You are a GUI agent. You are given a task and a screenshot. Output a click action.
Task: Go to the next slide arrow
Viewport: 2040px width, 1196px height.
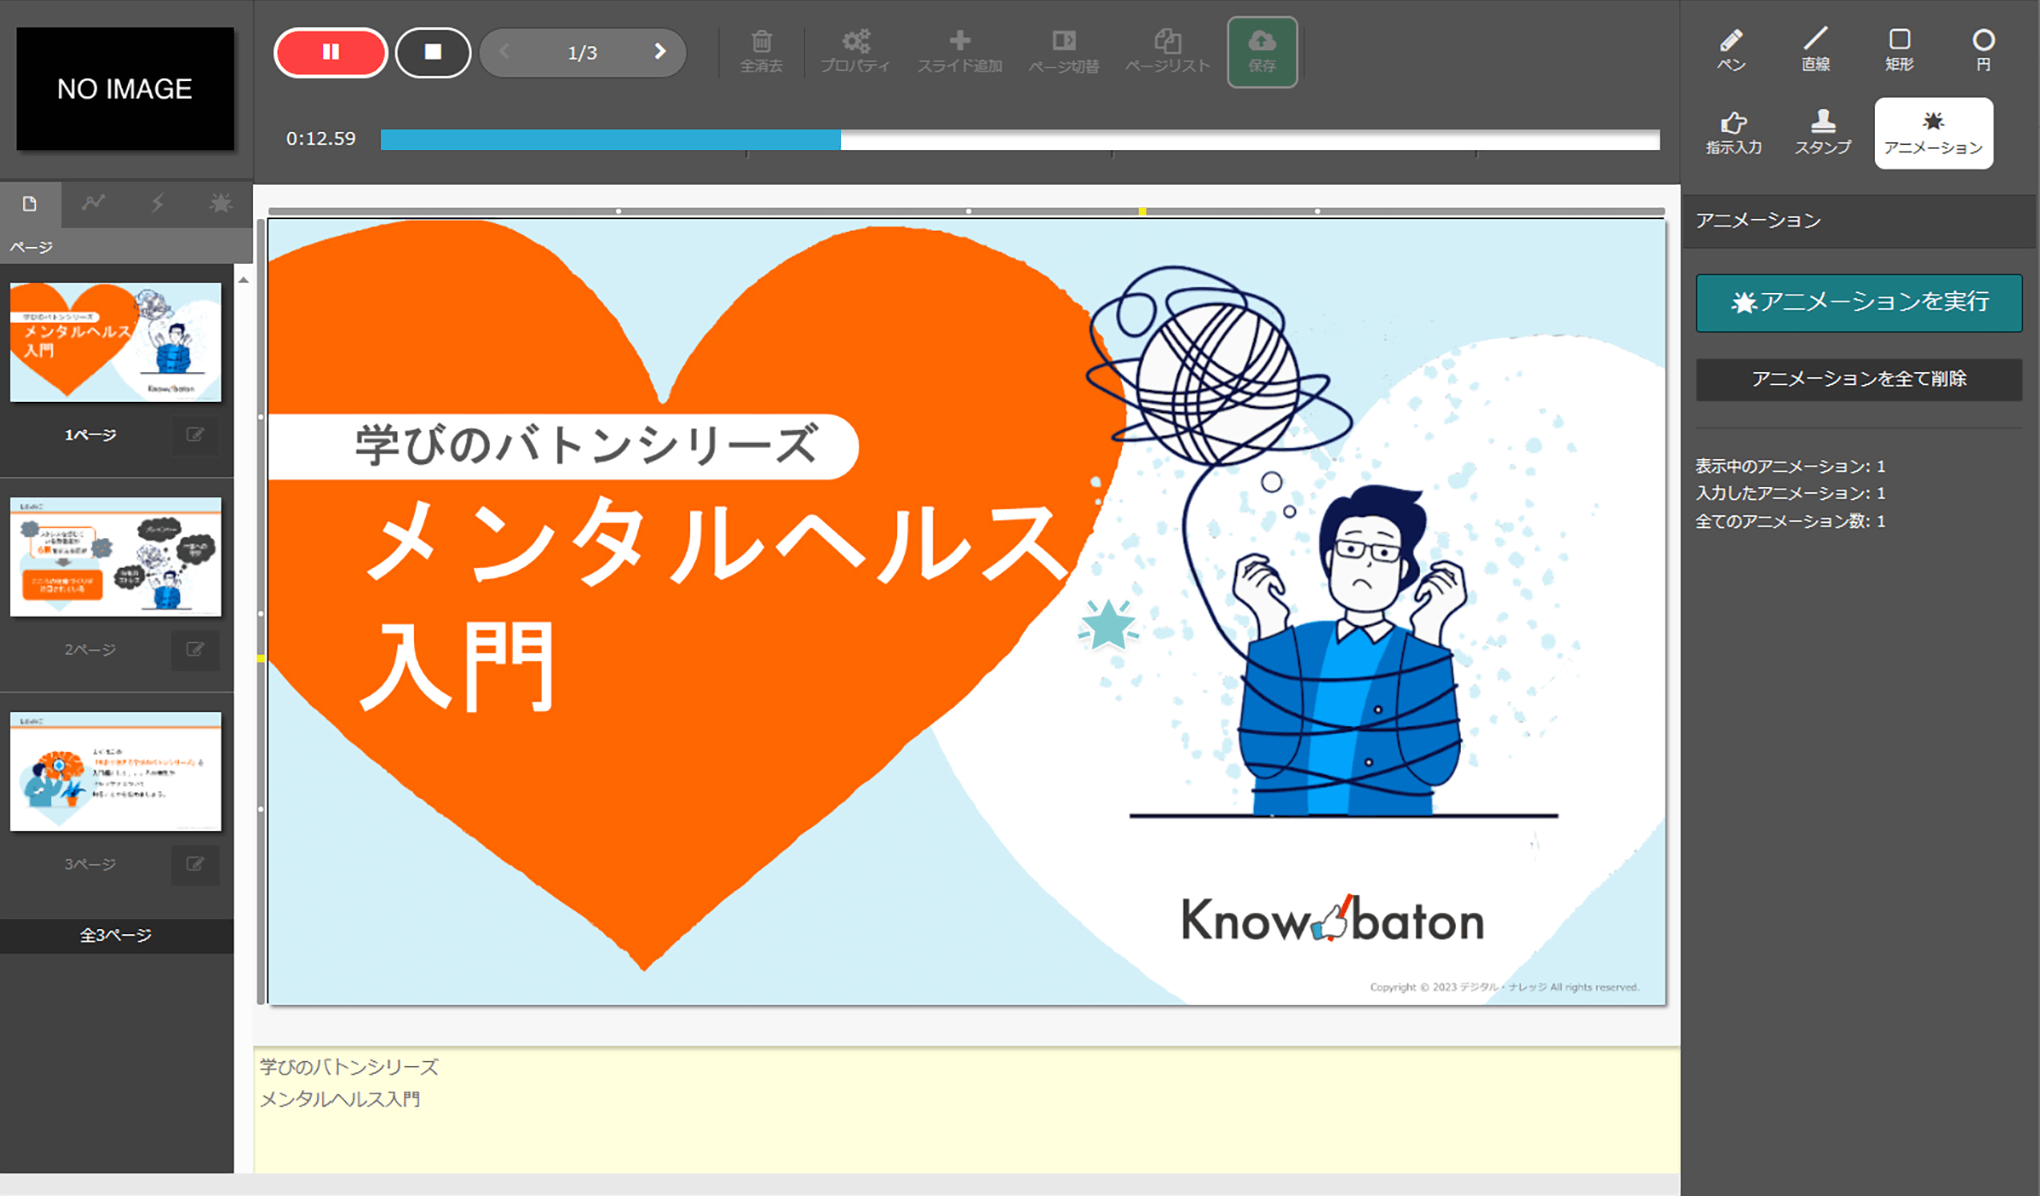660,52
